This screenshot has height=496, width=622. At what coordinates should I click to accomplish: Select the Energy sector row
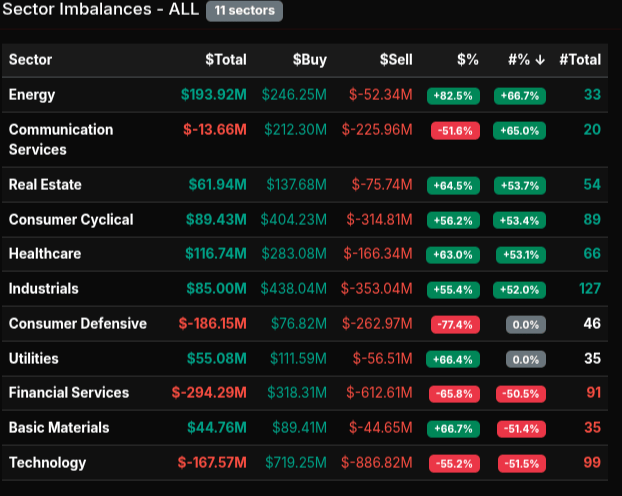pyautogui.click(x=32, y=95)
